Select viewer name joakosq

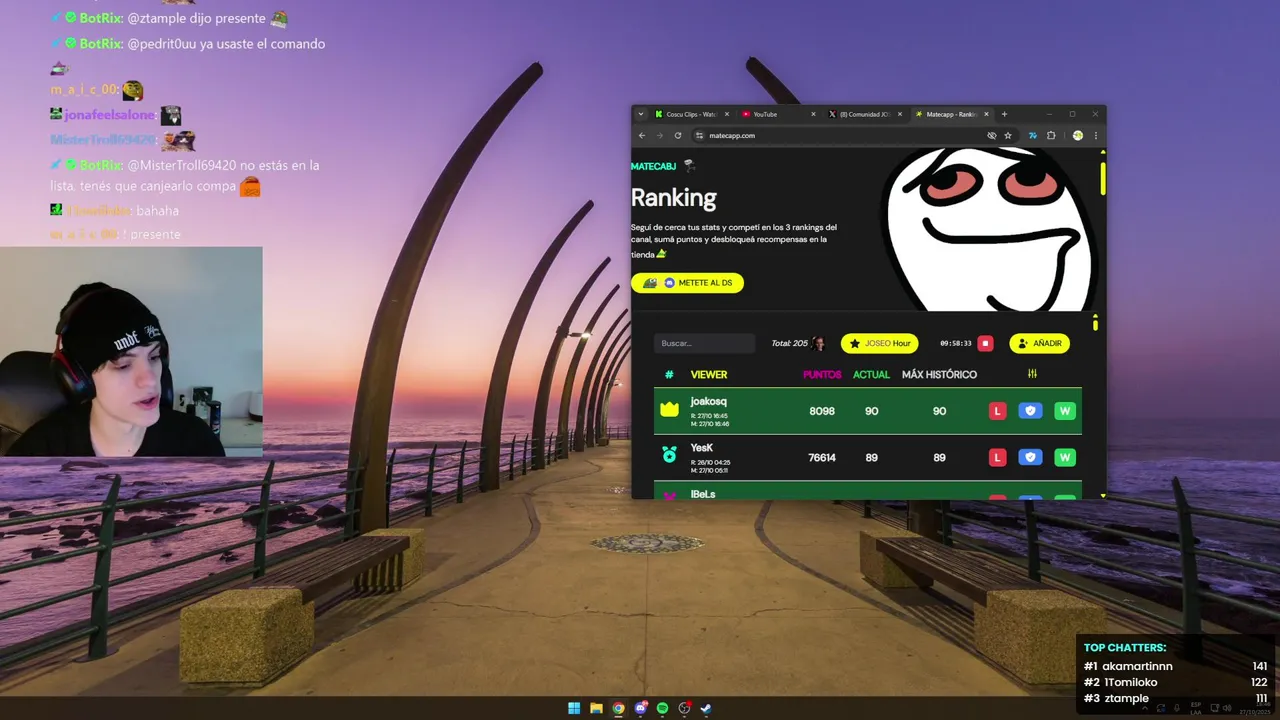click(709, 401)
